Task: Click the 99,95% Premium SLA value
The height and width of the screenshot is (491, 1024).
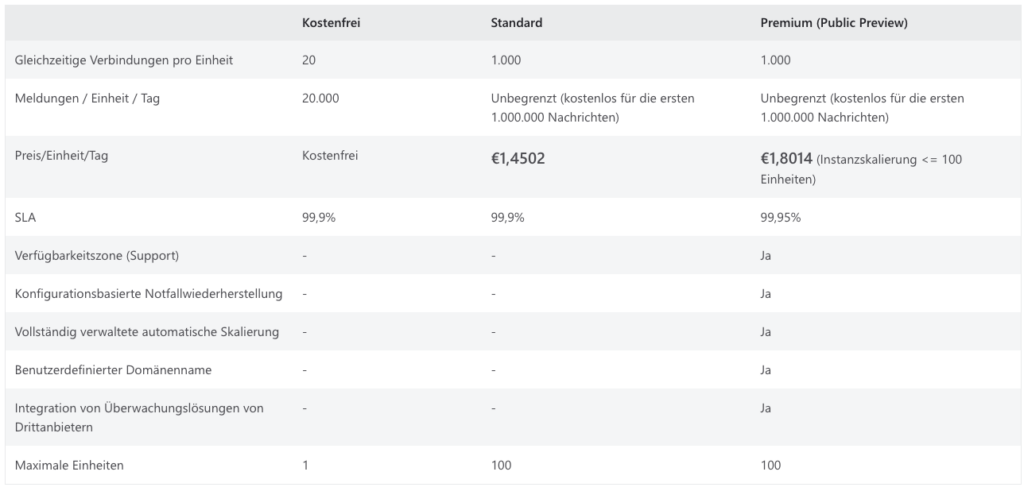Action: 780,218
